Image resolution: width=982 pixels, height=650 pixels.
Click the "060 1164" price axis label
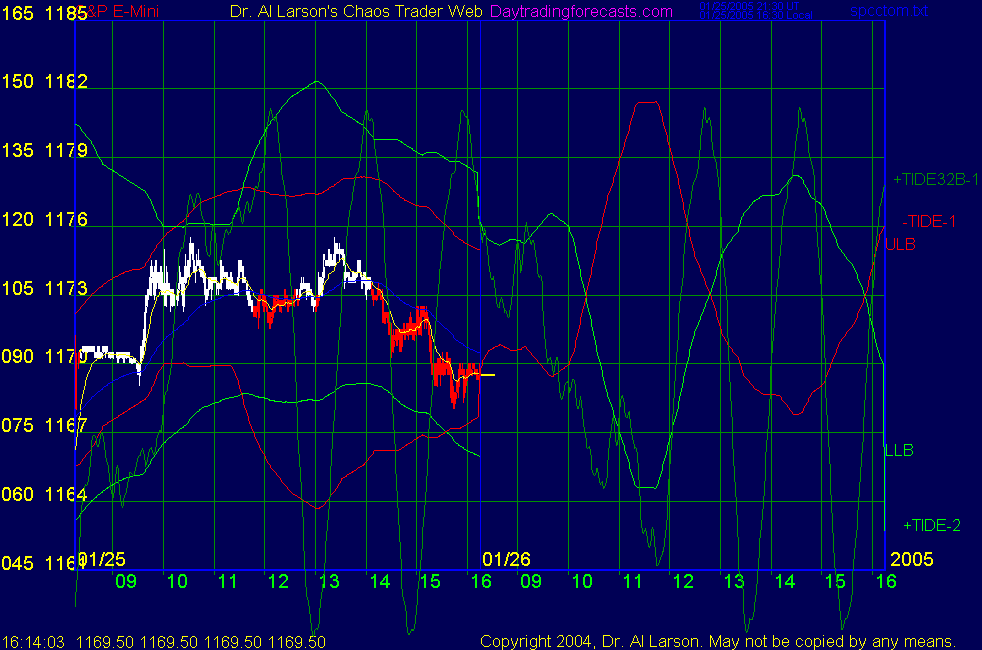pos(44,494)
